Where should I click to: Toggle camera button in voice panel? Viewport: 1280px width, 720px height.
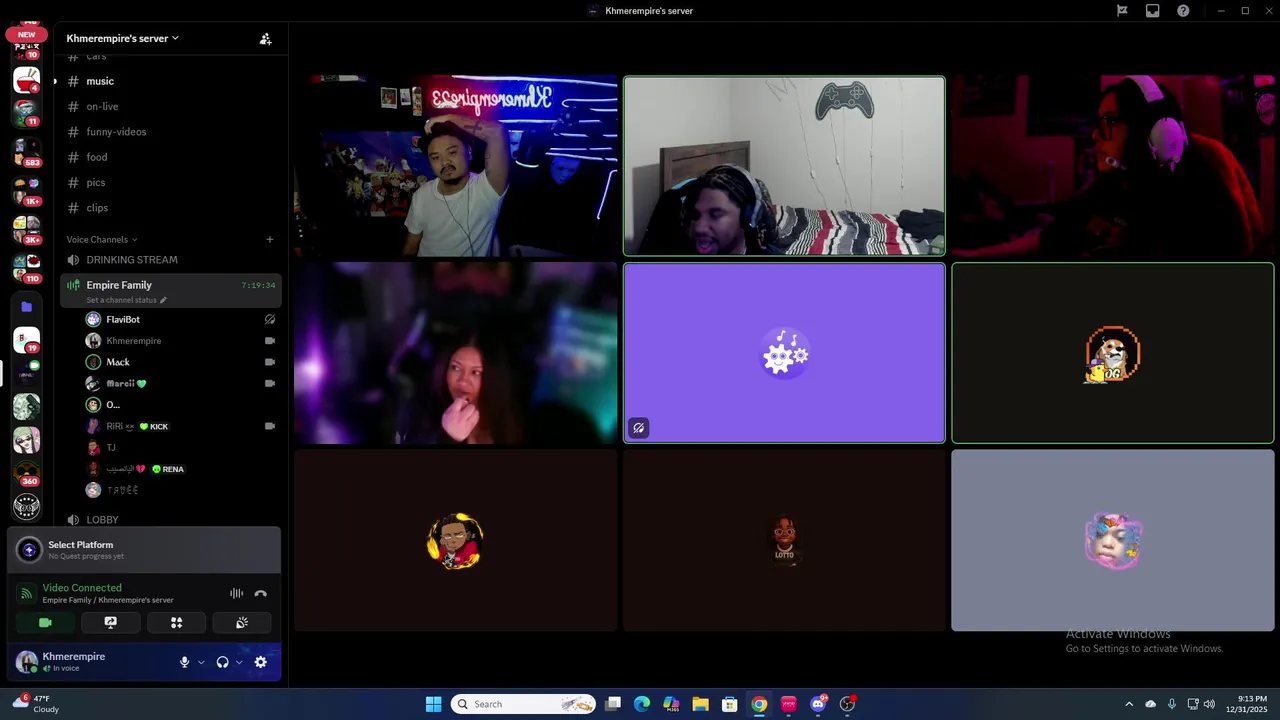[45, 622]
